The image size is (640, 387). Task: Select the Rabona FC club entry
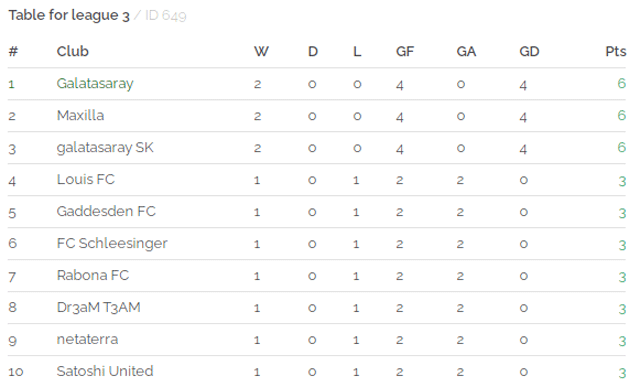pyautogui.click(x=93, y=275)
